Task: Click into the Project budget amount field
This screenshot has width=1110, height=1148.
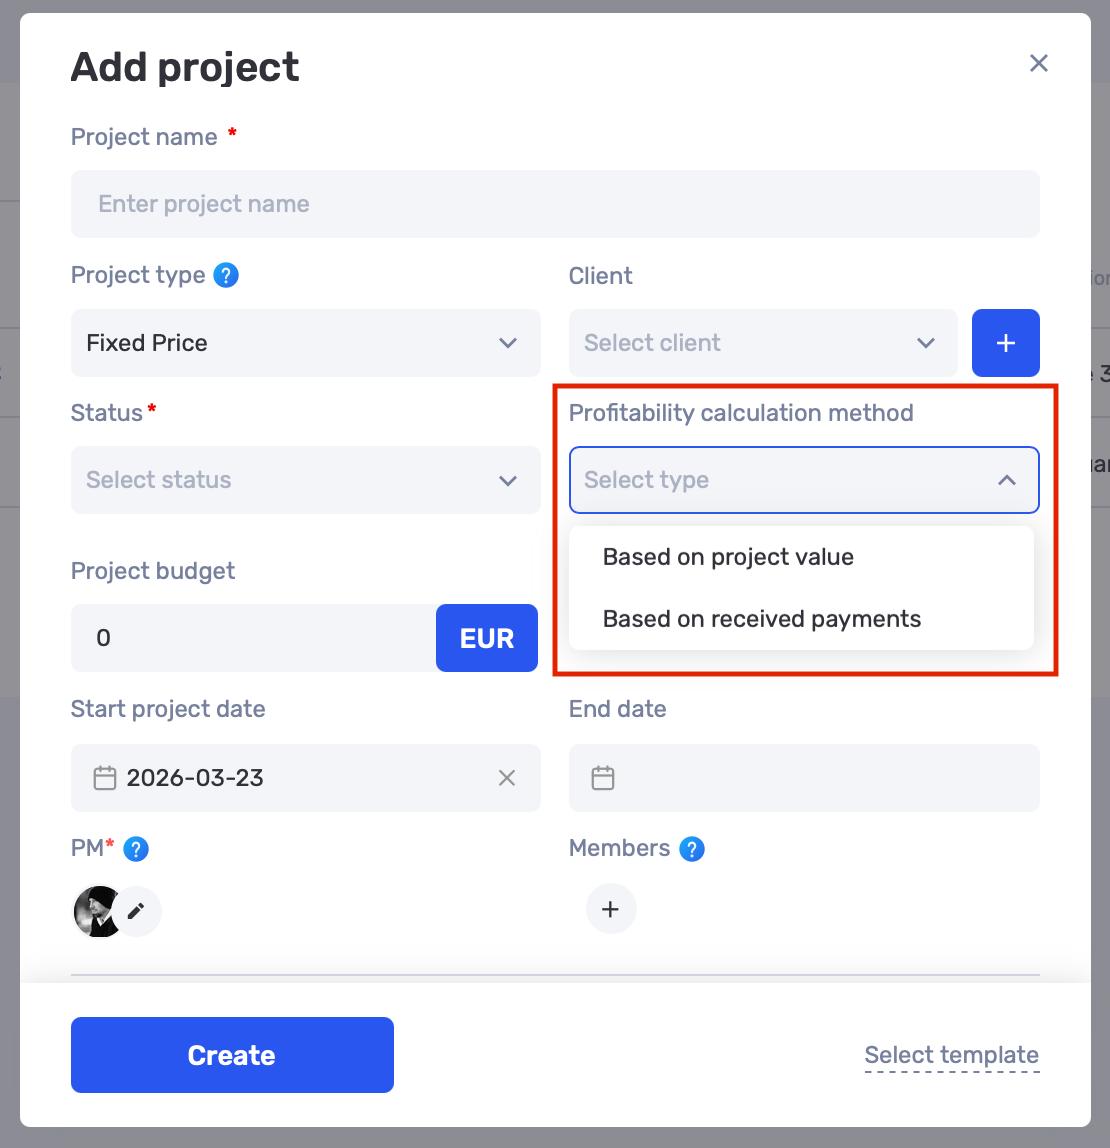Action: click(253, 638)
